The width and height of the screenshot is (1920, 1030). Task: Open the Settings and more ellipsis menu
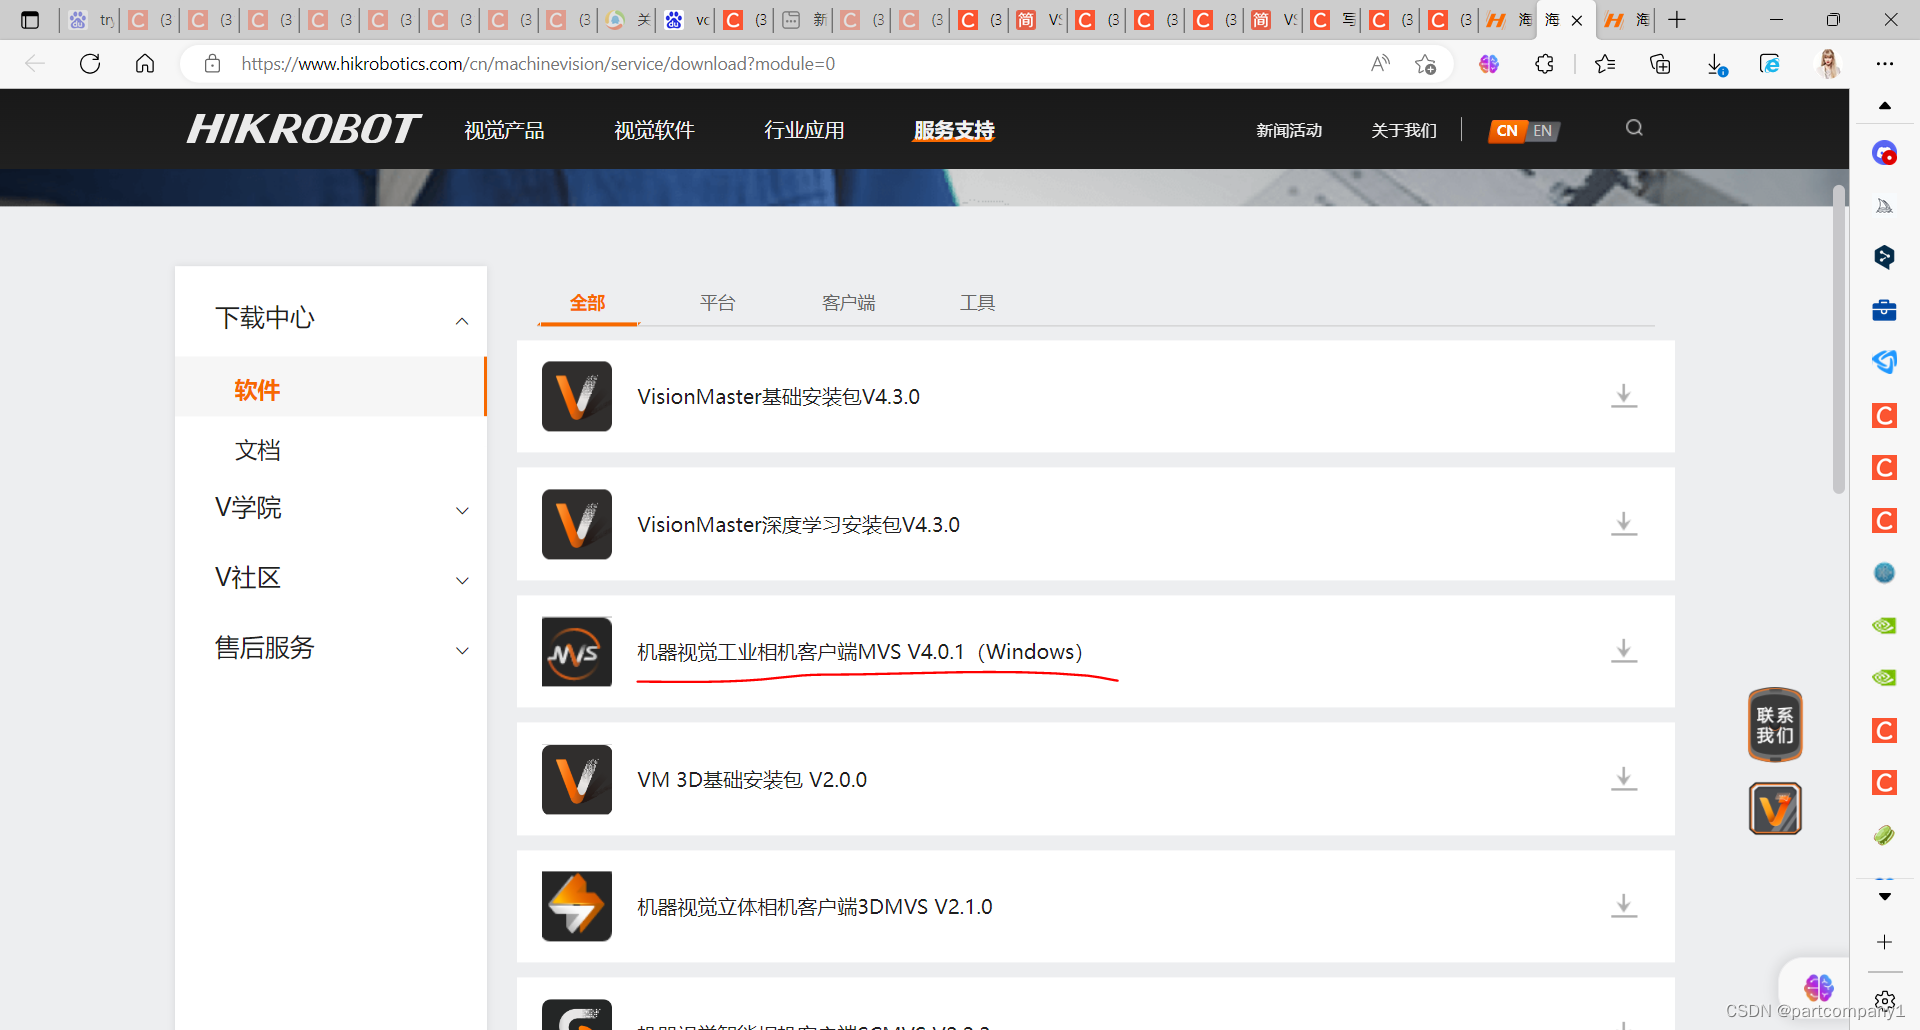(1885, 64)
